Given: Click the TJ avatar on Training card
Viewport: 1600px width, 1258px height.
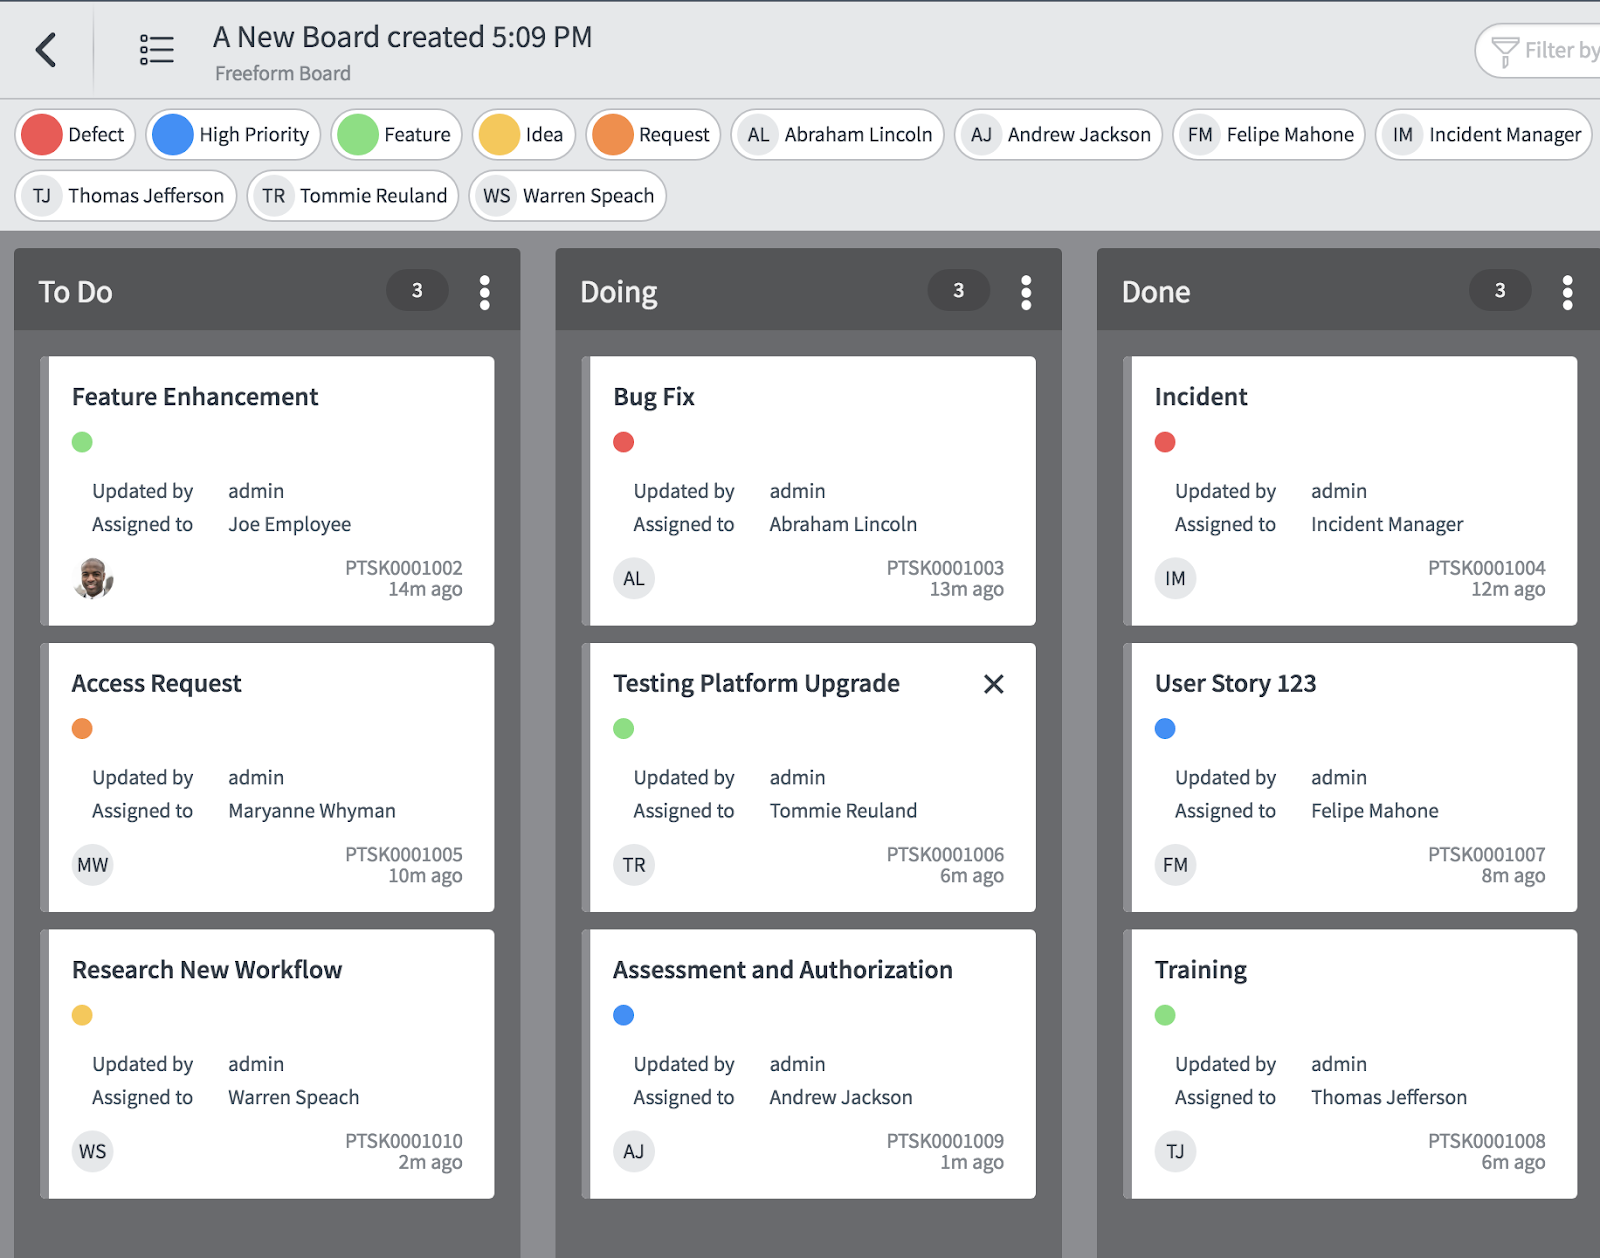Looking at the screenshot, I should (1175, 1151).
